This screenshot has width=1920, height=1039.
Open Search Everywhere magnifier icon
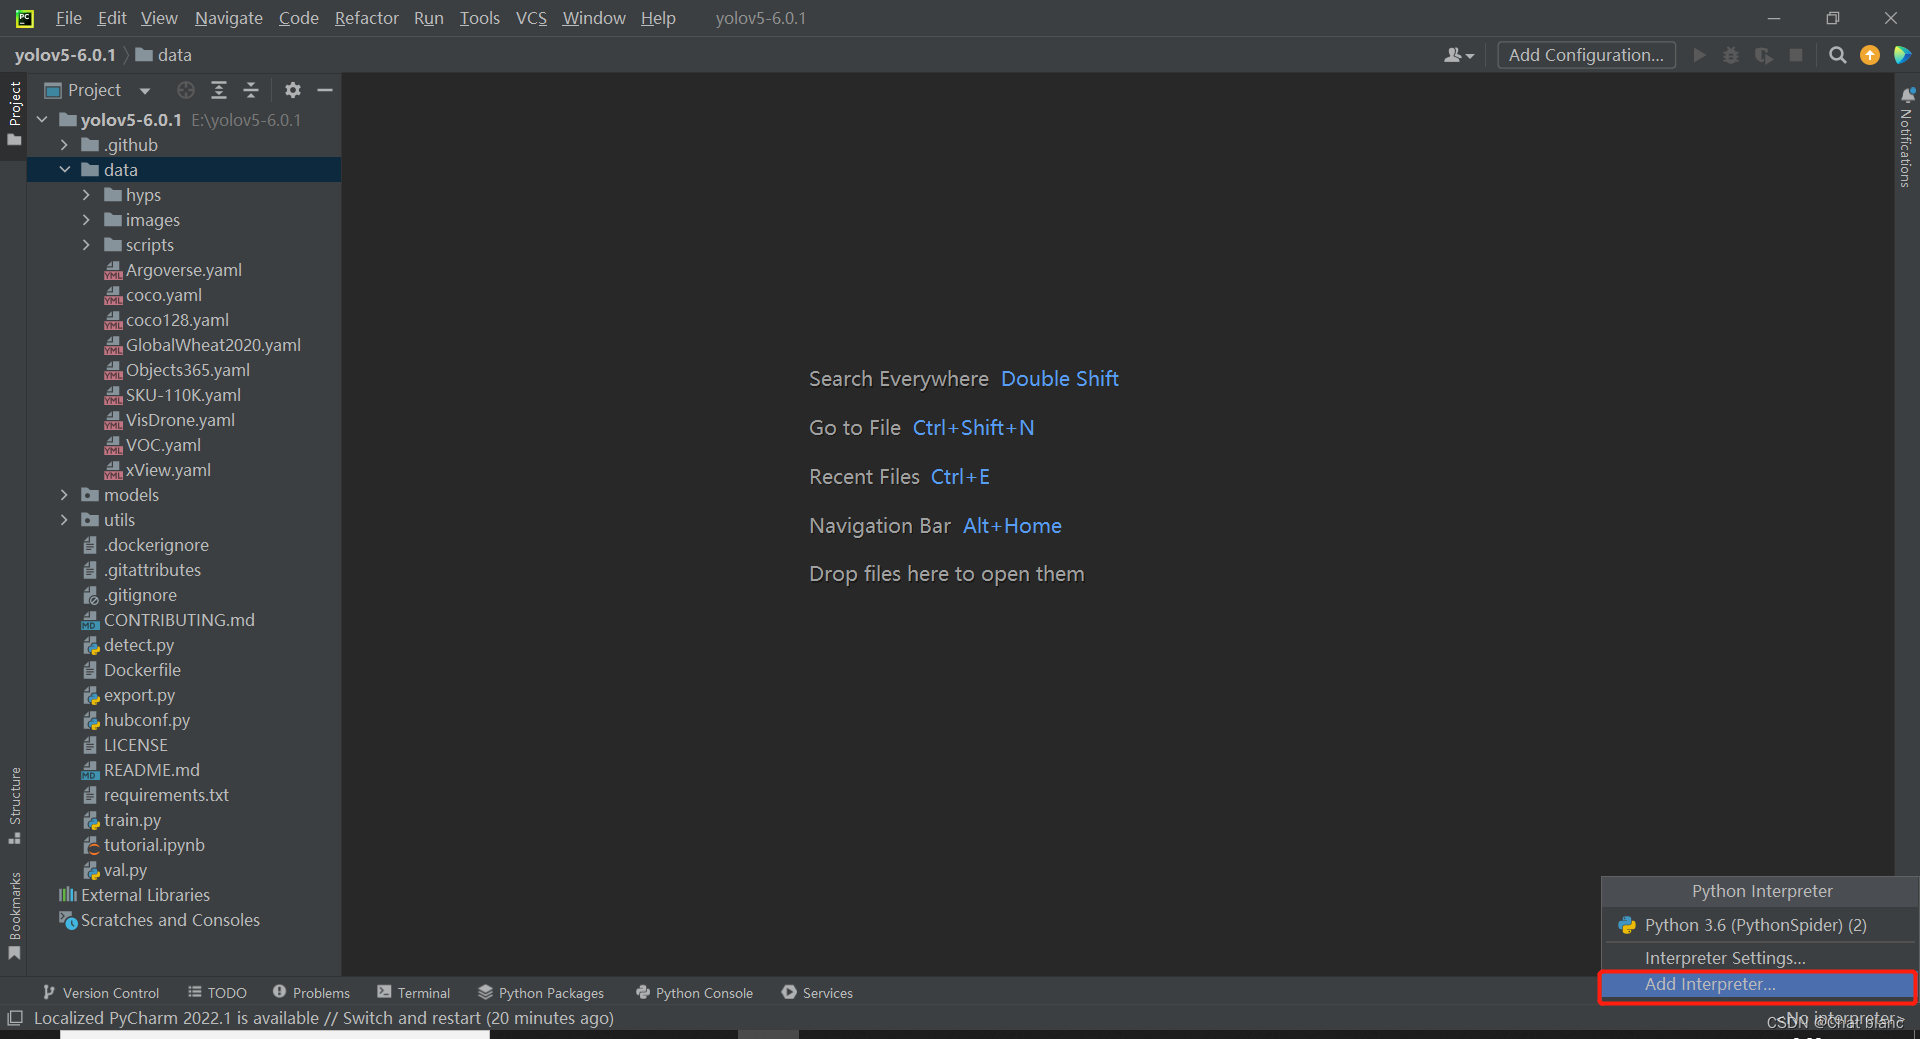[1837, 55]
